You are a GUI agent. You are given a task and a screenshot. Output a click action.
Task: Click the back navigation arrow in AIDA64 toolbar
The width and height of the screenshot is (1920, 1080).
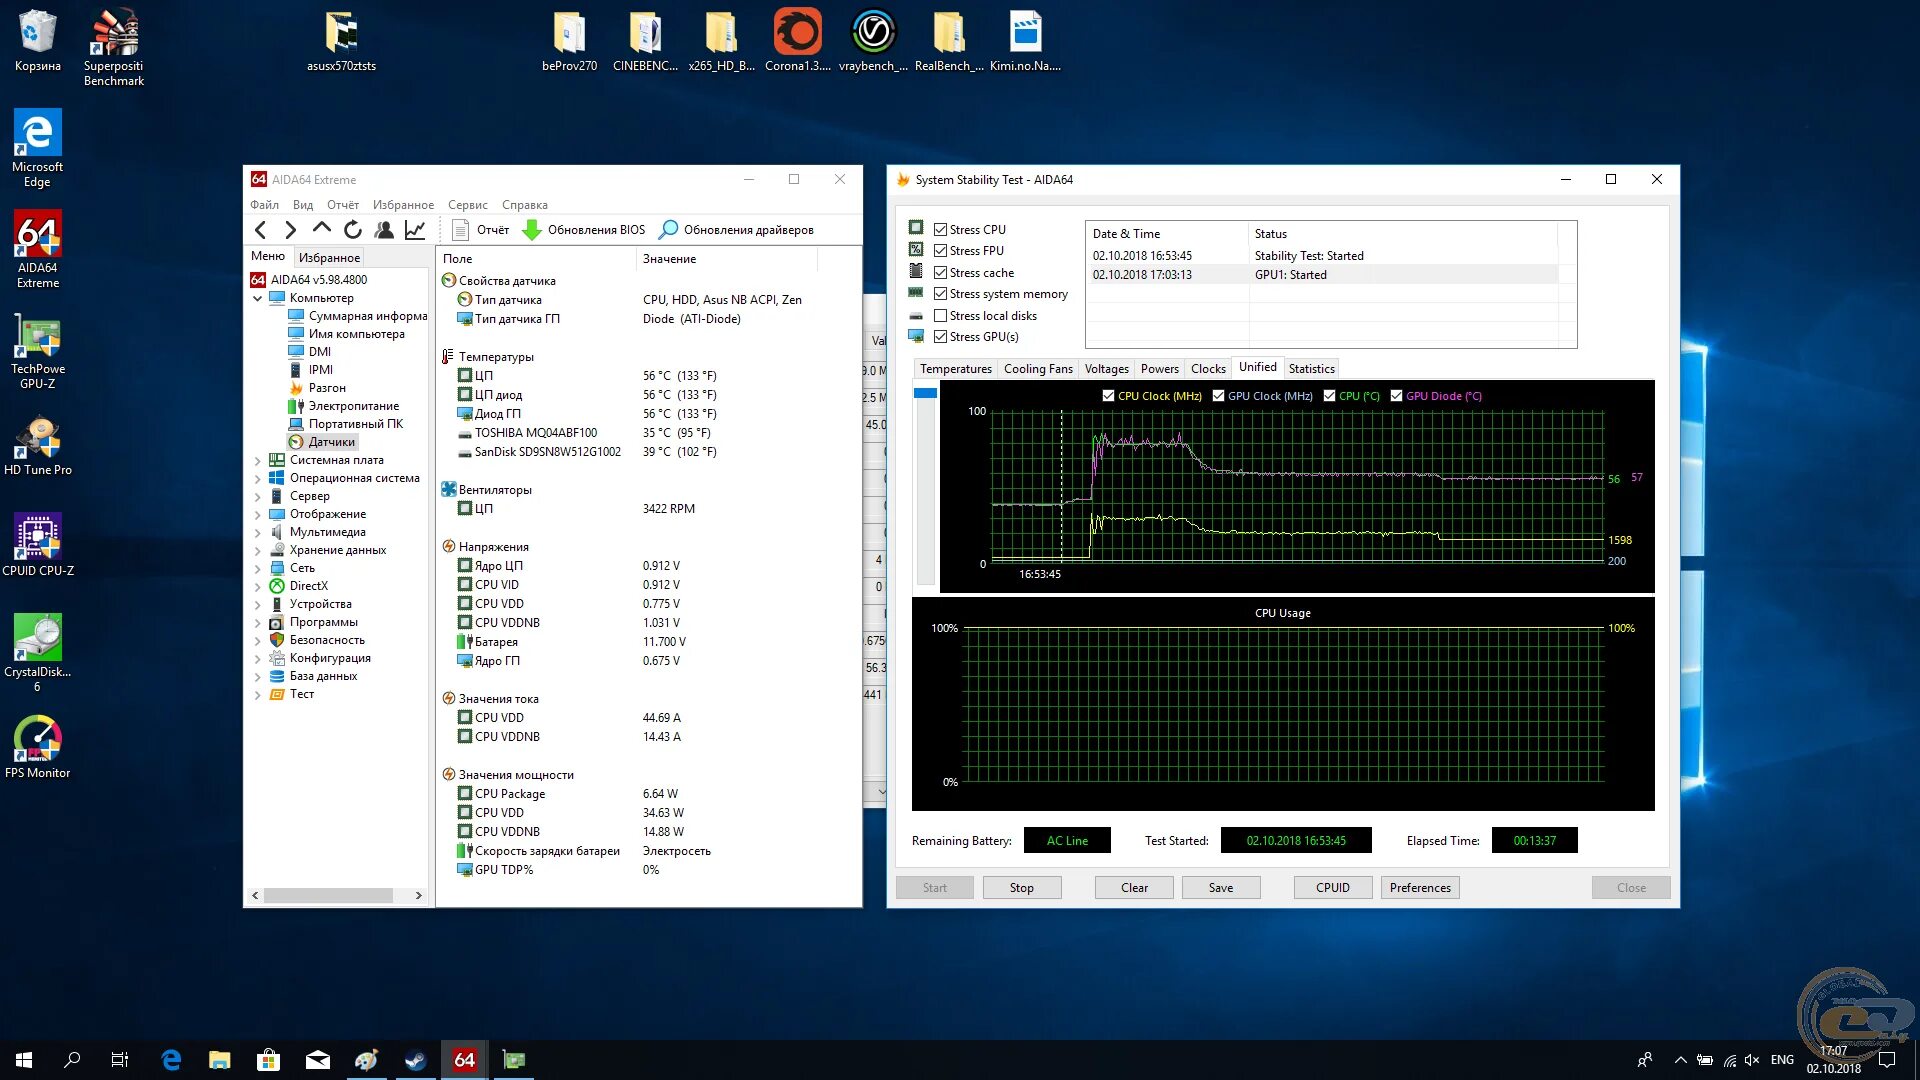click(x=261, y=229)
